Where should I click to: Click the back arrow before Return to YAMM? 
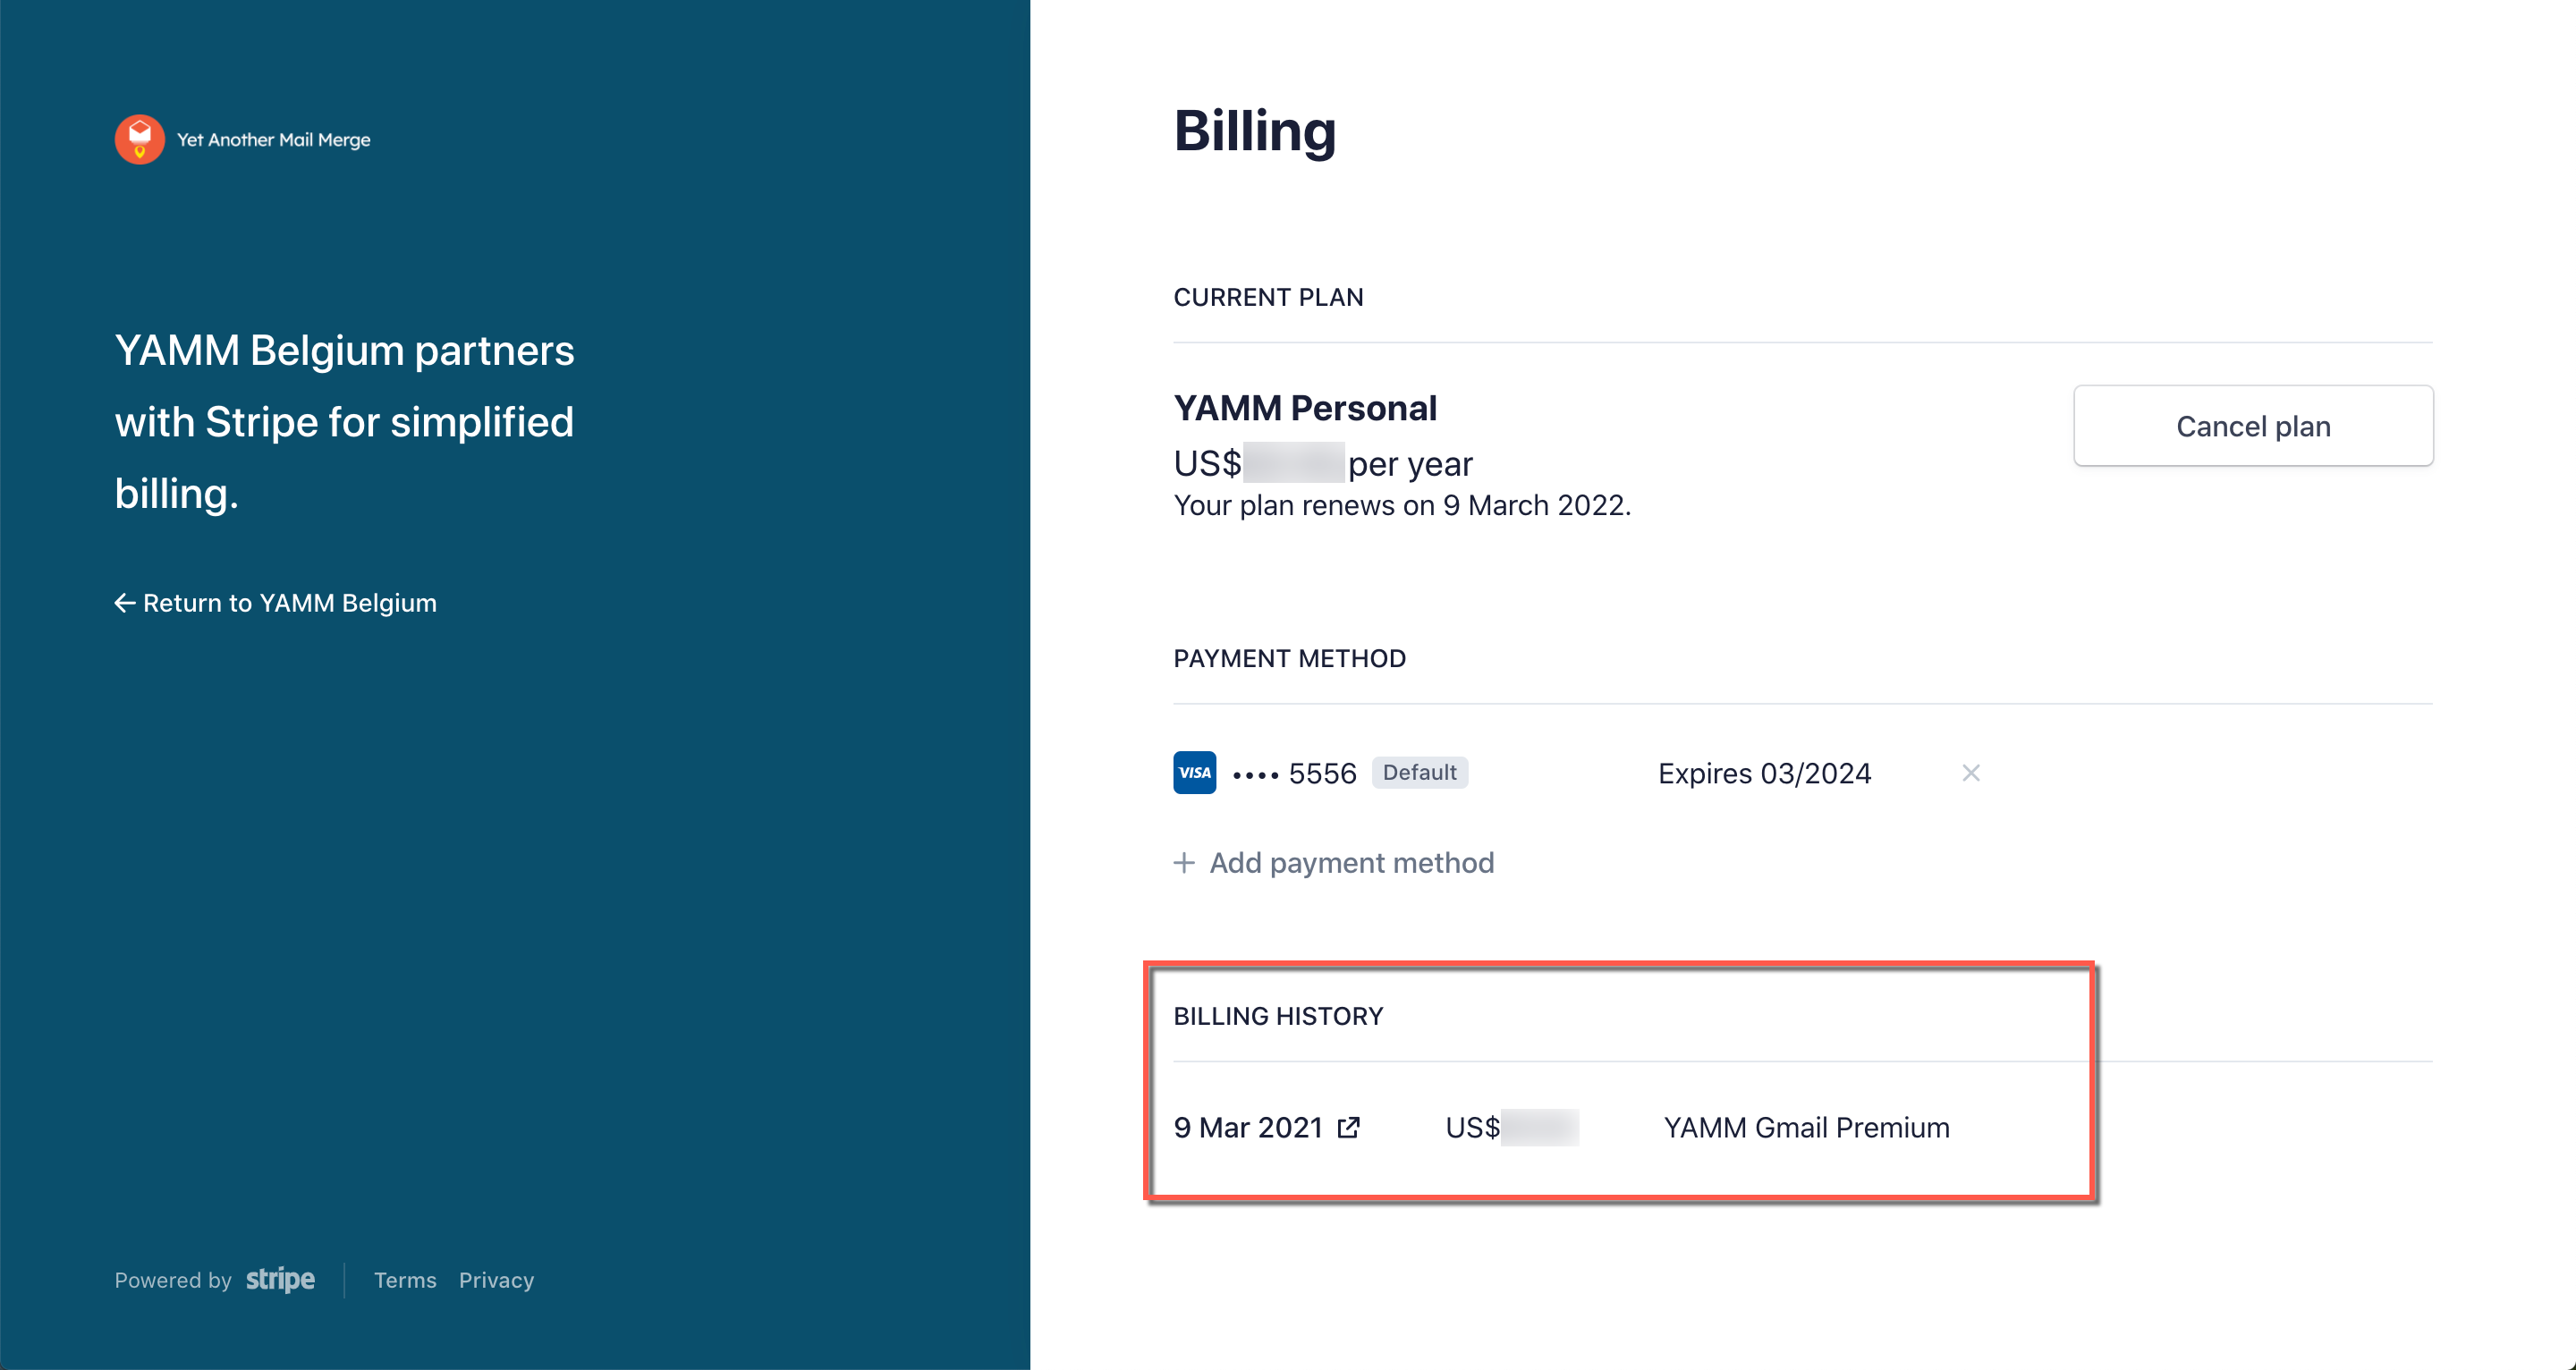124,602
